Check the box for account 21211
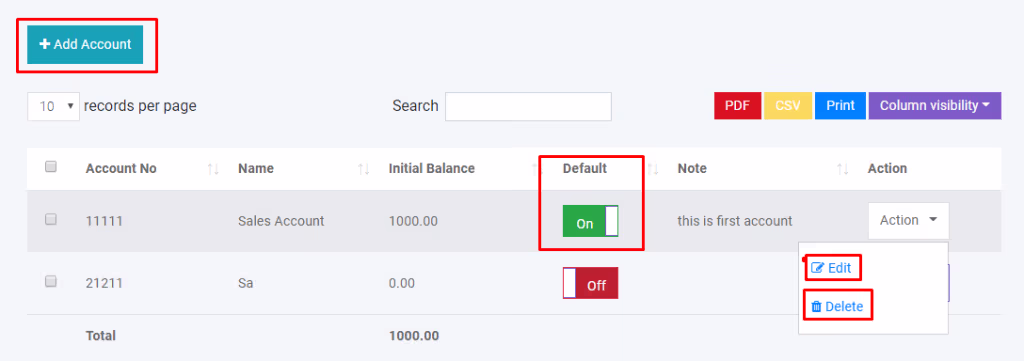Image resolution: width=1024 pixels, height=361 pixels. pos(50,281)
